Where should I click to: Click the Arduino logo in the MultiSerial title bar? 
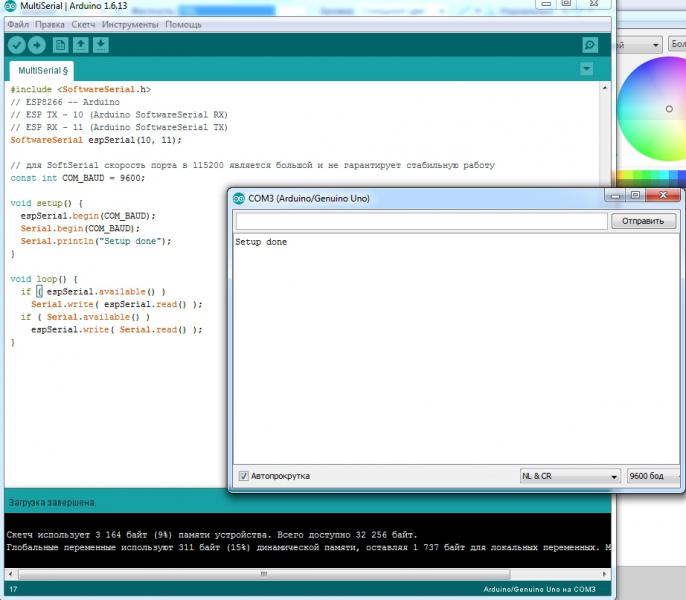[10, 6]
